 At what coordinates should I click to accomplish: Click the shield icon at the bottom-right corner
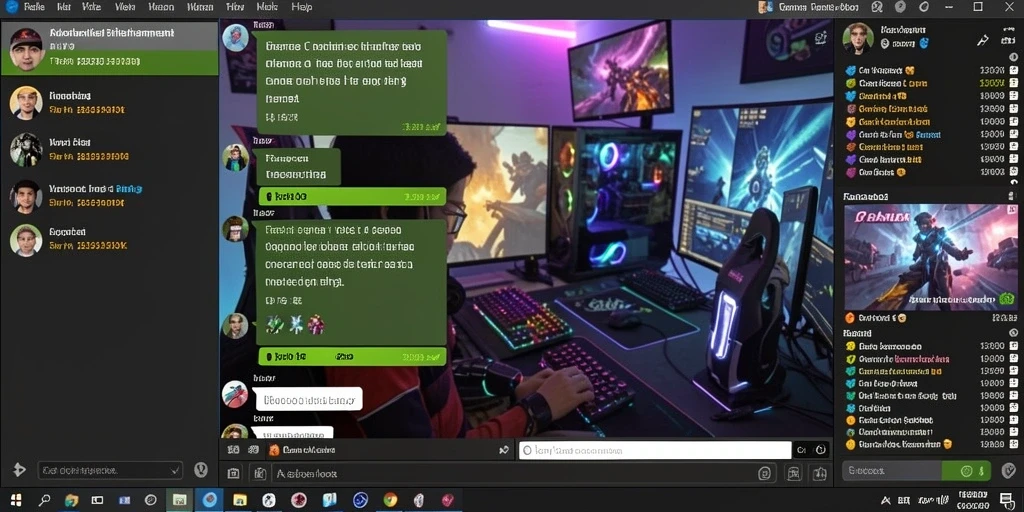pyautogui.click(x=1009, y=471)
